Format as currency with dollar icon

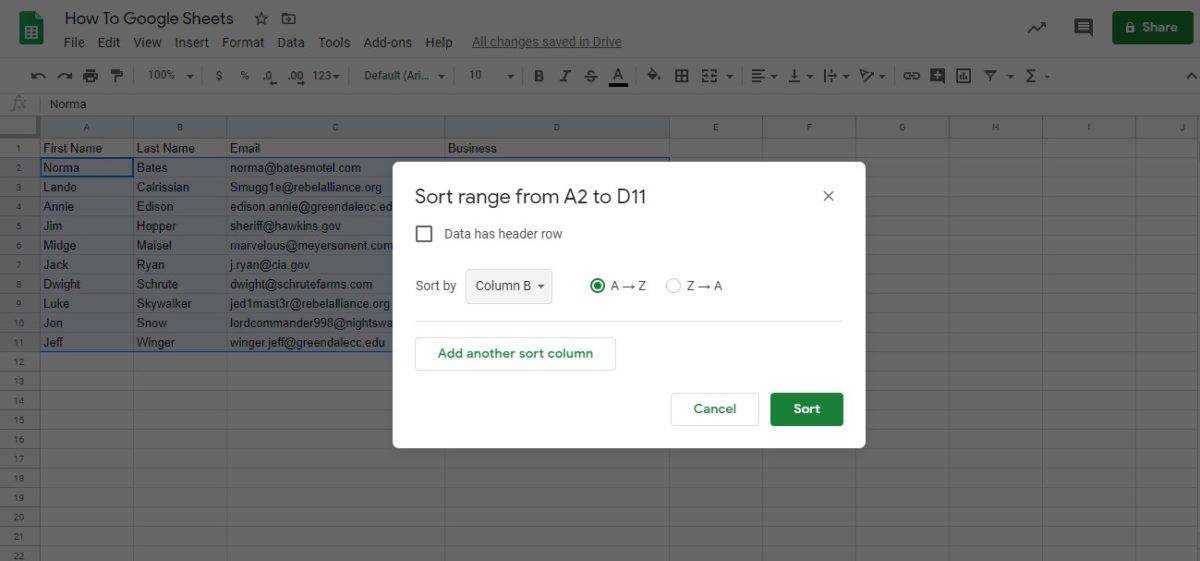[219, 76]
